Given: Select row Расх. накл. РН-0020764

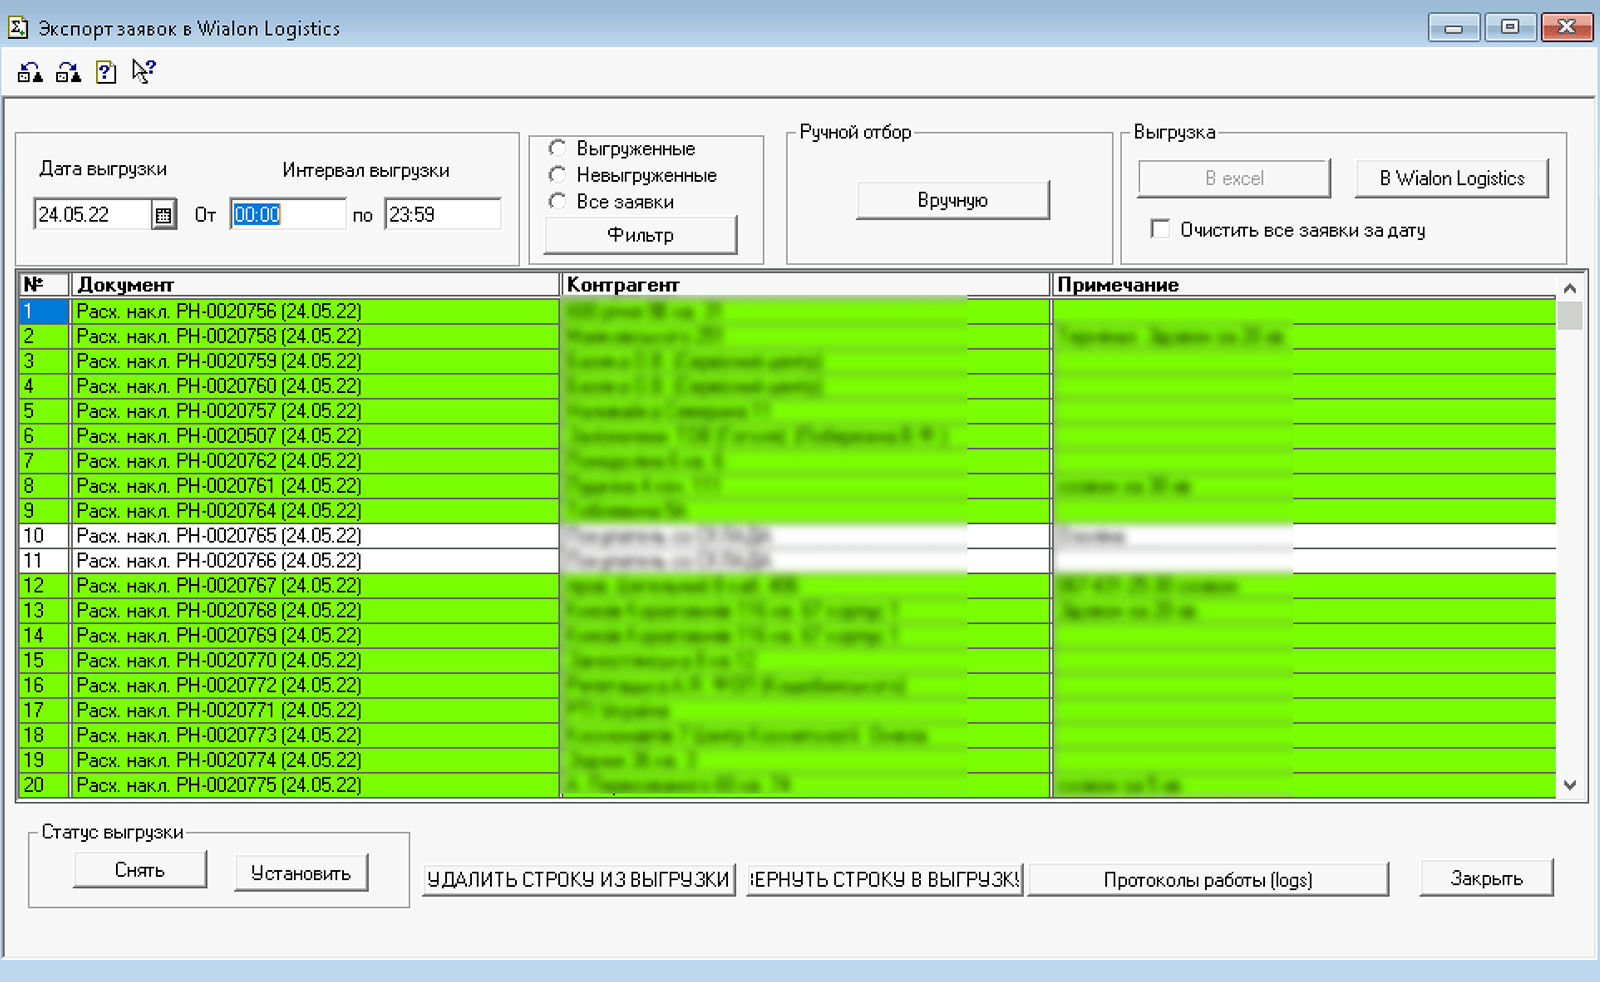Looking at the screenshot, I should pyautogui.click(x=788, y=511).
